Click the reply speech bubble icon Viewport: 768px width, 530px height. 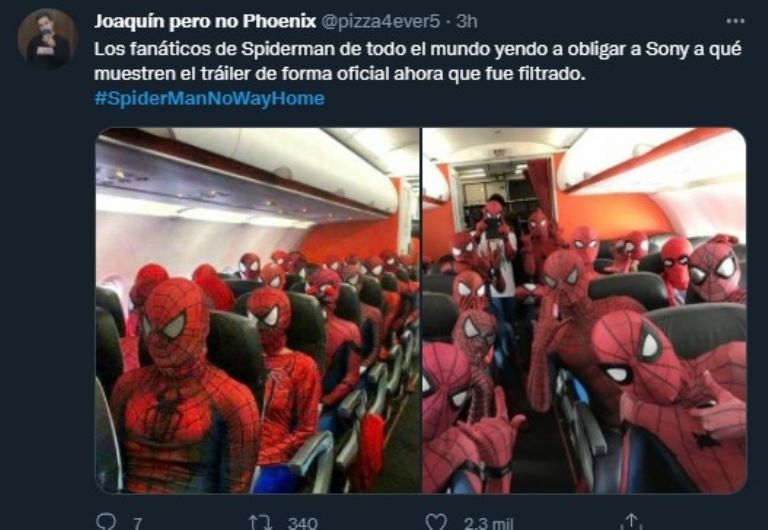pyautogui.click(x=106, y=521)
